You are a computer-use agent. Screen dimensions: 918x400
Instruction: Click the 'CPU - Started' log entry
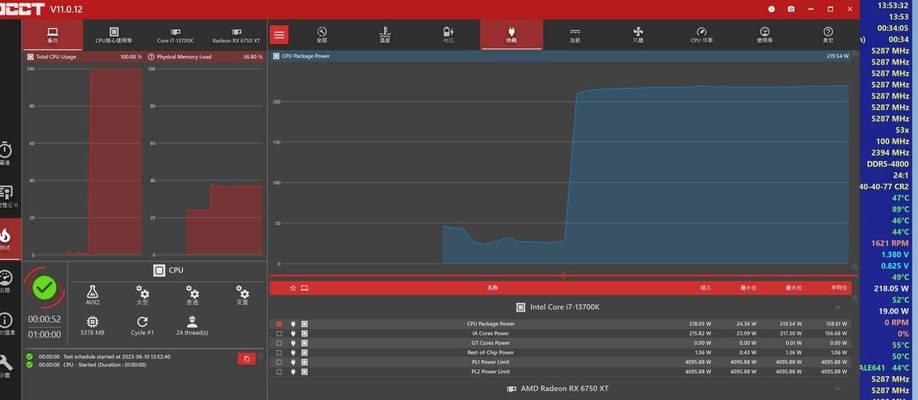[93, 364]
